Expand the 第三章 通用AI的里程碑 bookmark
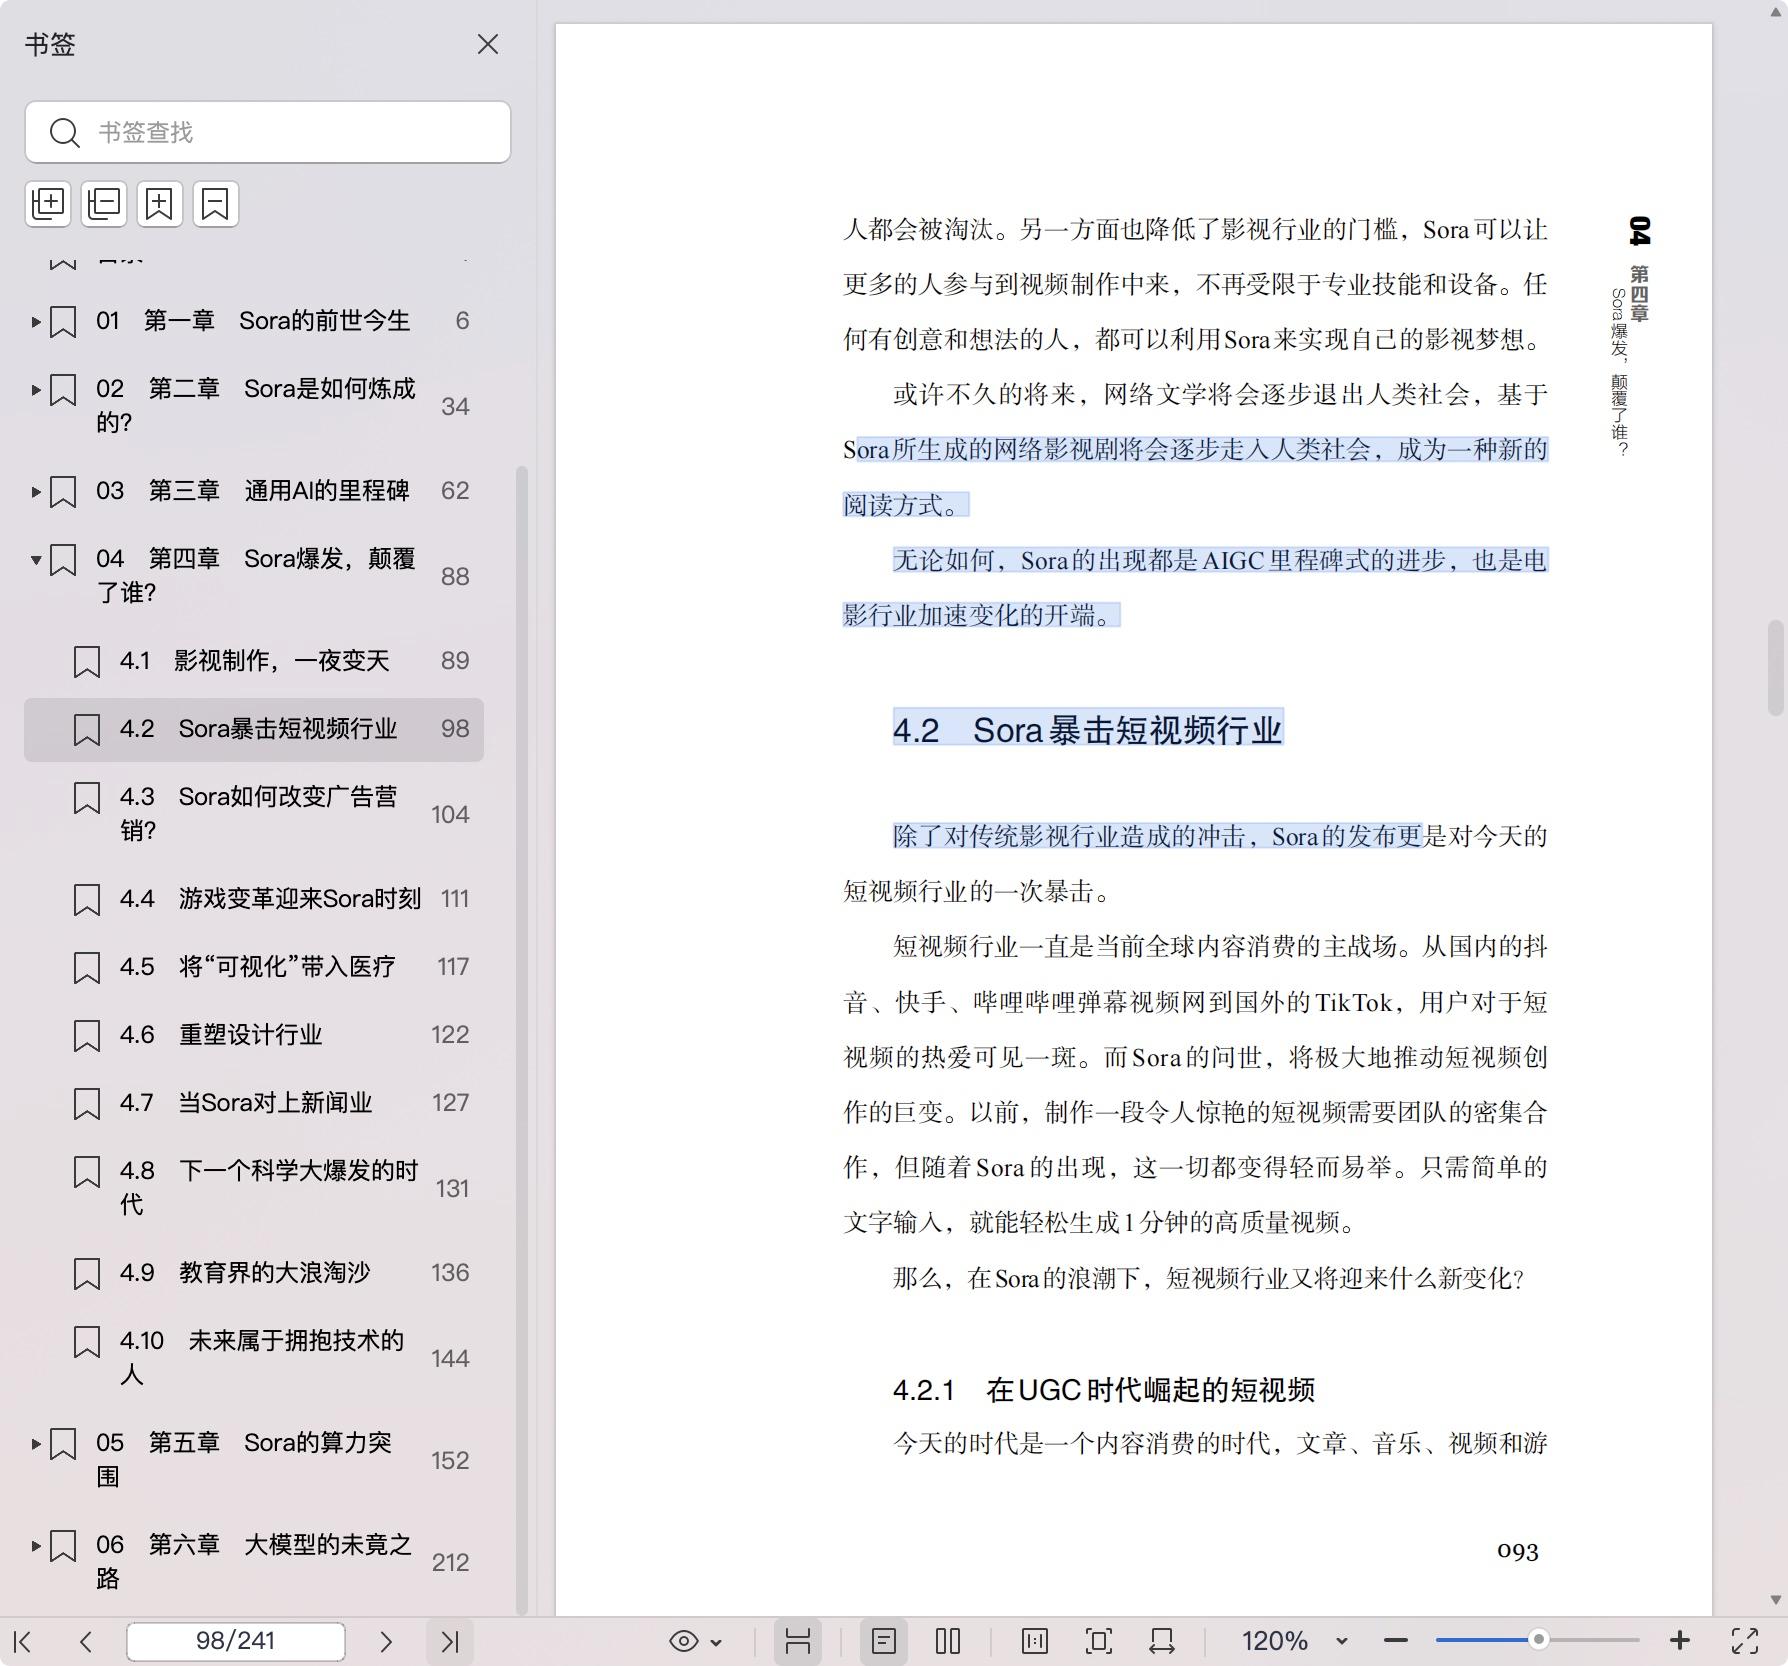1788x1666 pixels. (x=36, y=492)
